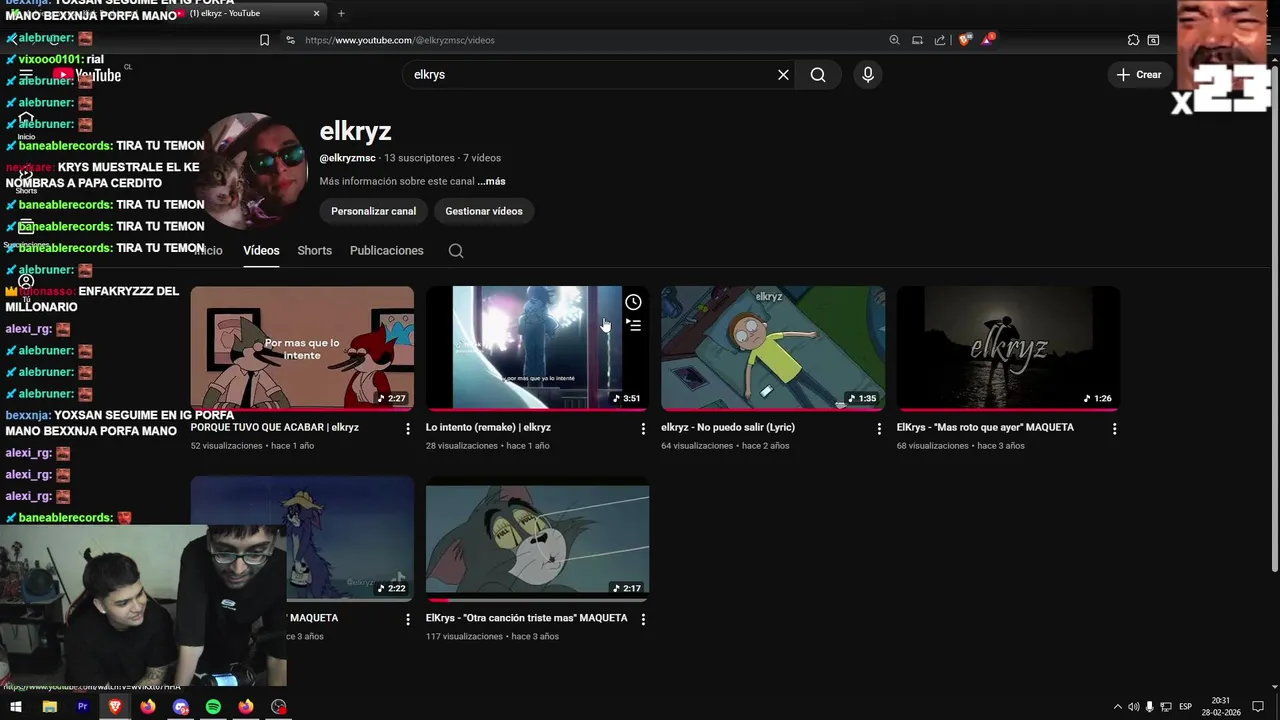Switch to the Publicaciones tab
Image resolution: width=1280 pixels, height=720 pixels.
[387, 251]
